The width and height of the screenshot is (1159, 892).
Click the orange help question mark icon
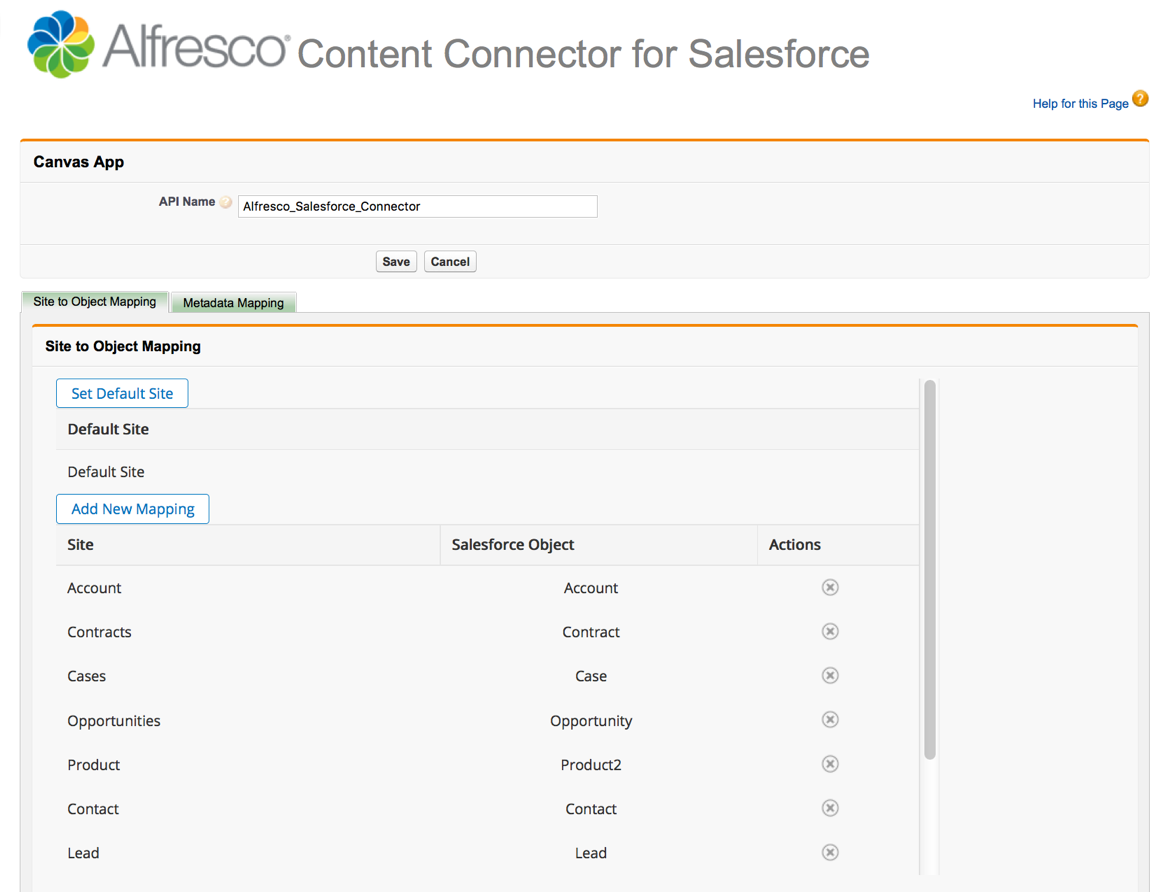[x=1140, y=99]
